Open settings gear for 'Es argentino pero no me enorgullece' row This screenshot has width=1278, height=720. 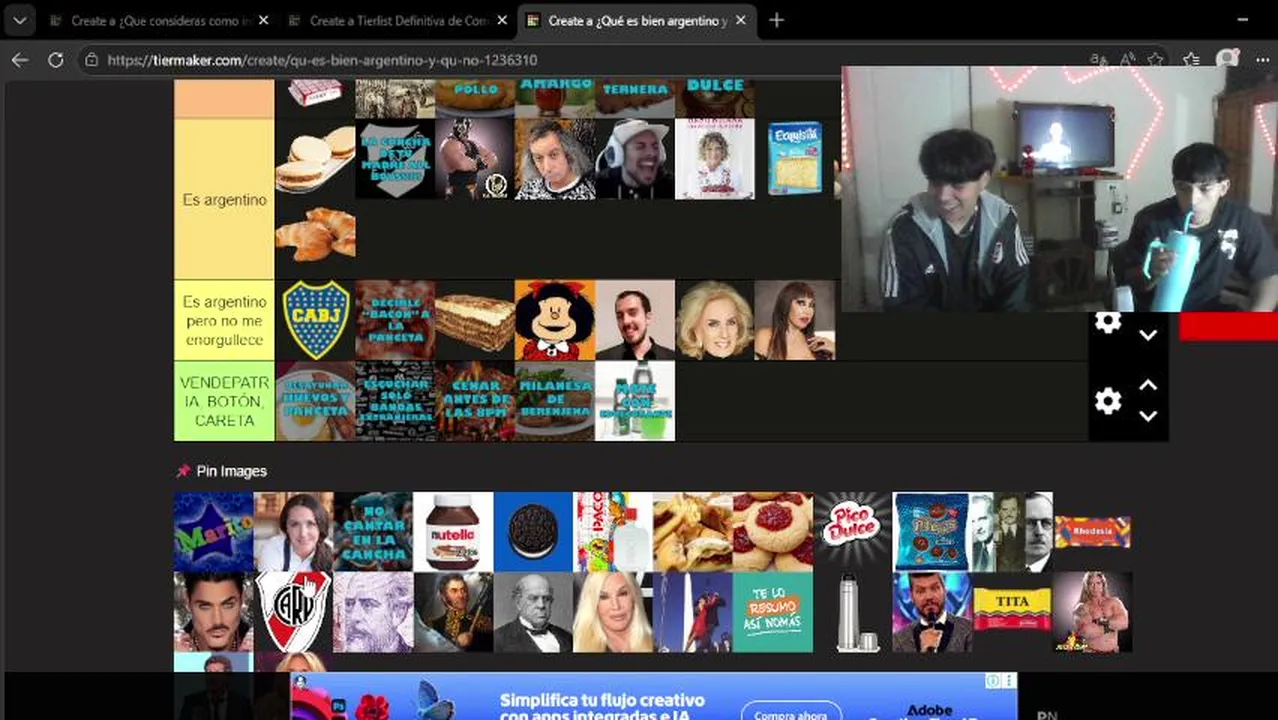1107,322
